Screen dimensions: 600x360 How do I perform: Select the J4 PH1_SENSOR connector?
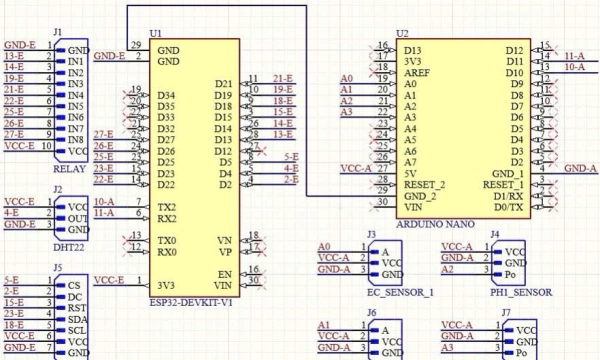(x=509, y=263)
